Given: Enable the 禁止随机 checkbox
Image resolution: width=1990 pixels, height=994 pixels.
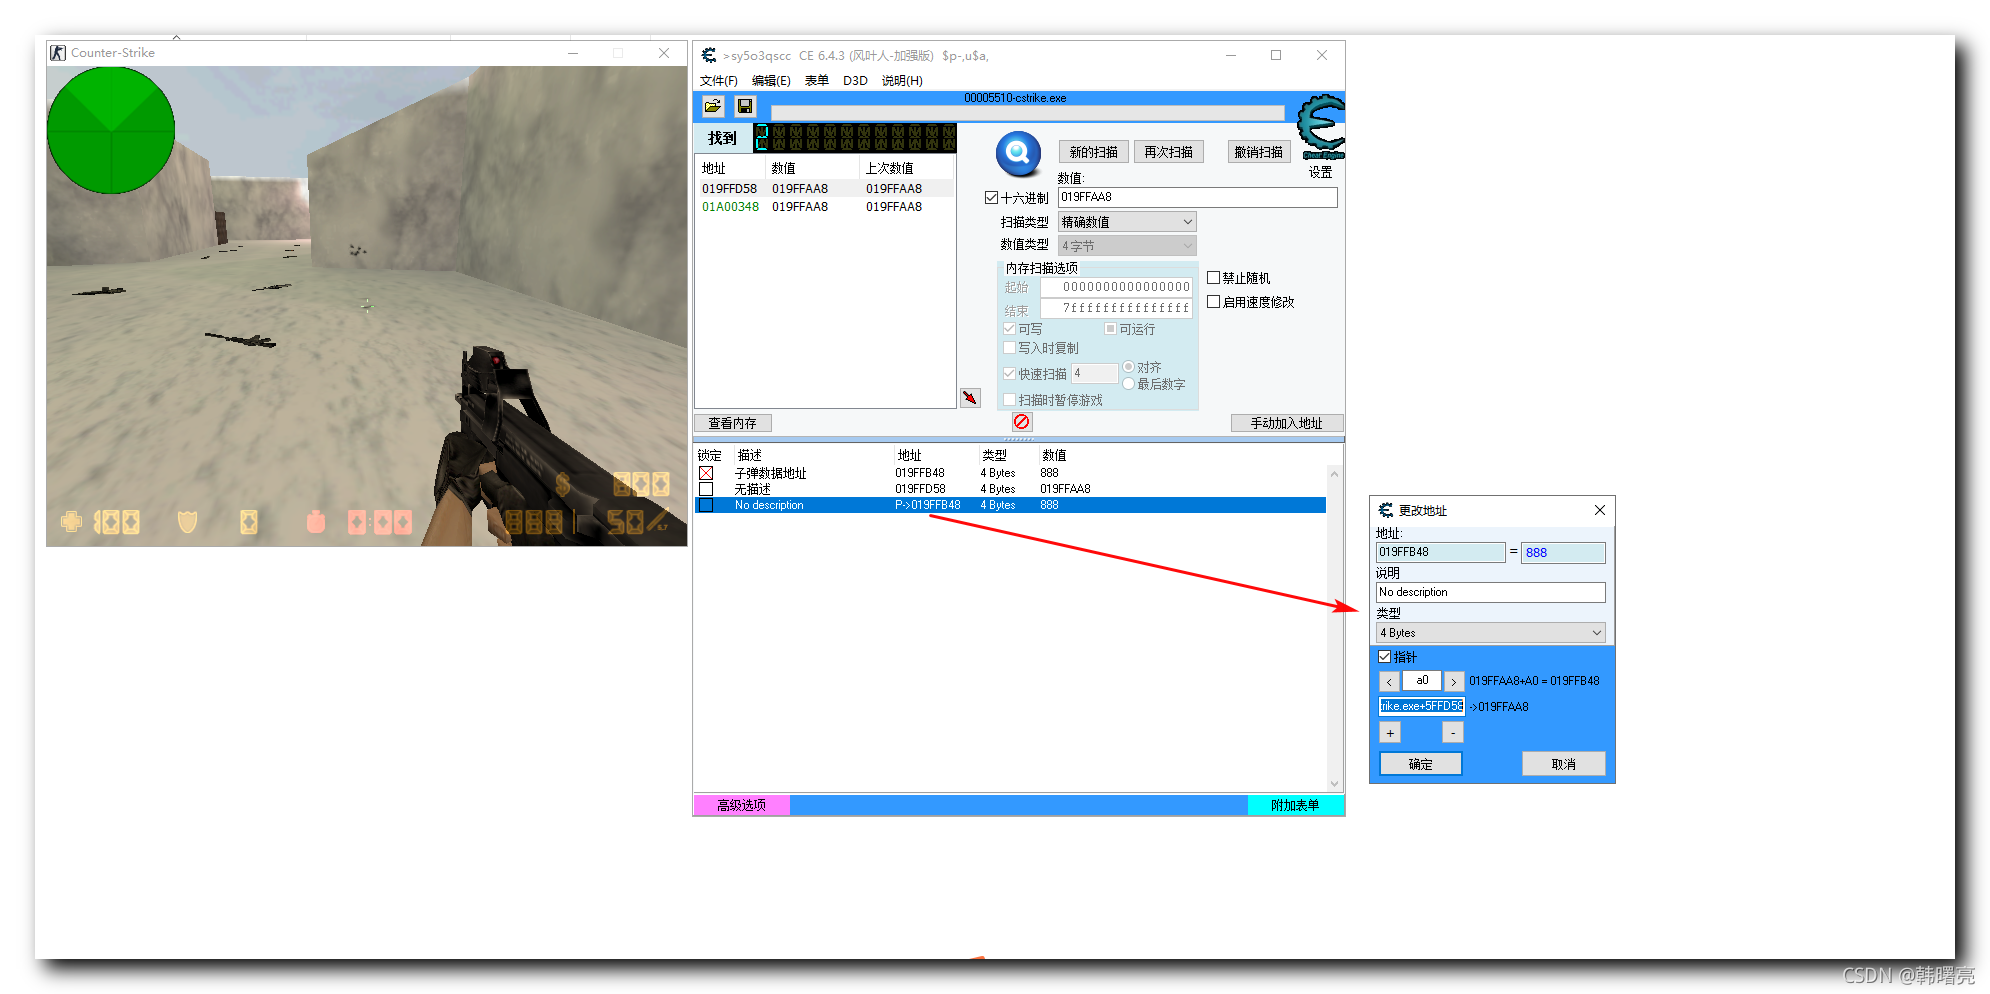Looking at the screenshot, I should (x=1213, y=278).
